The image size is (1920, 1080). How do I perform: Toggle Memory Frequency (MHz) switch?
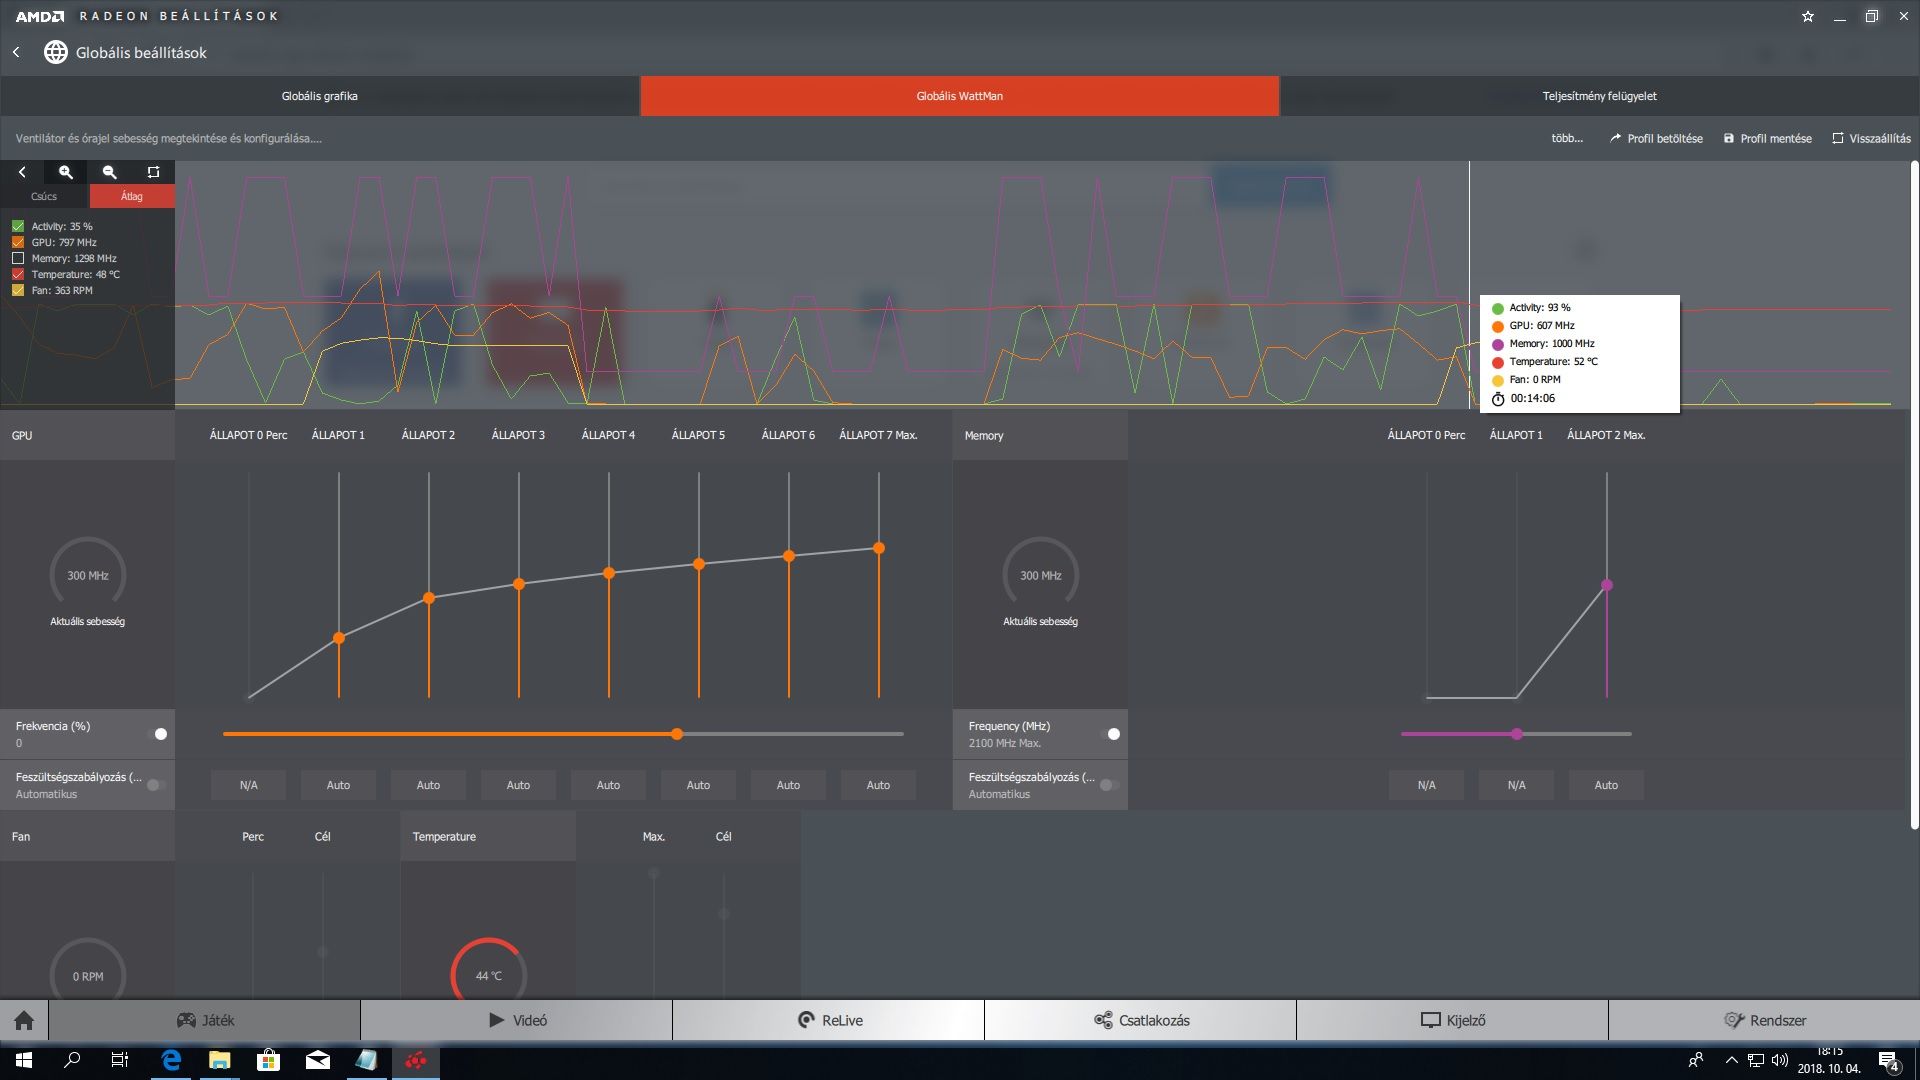1110,734
